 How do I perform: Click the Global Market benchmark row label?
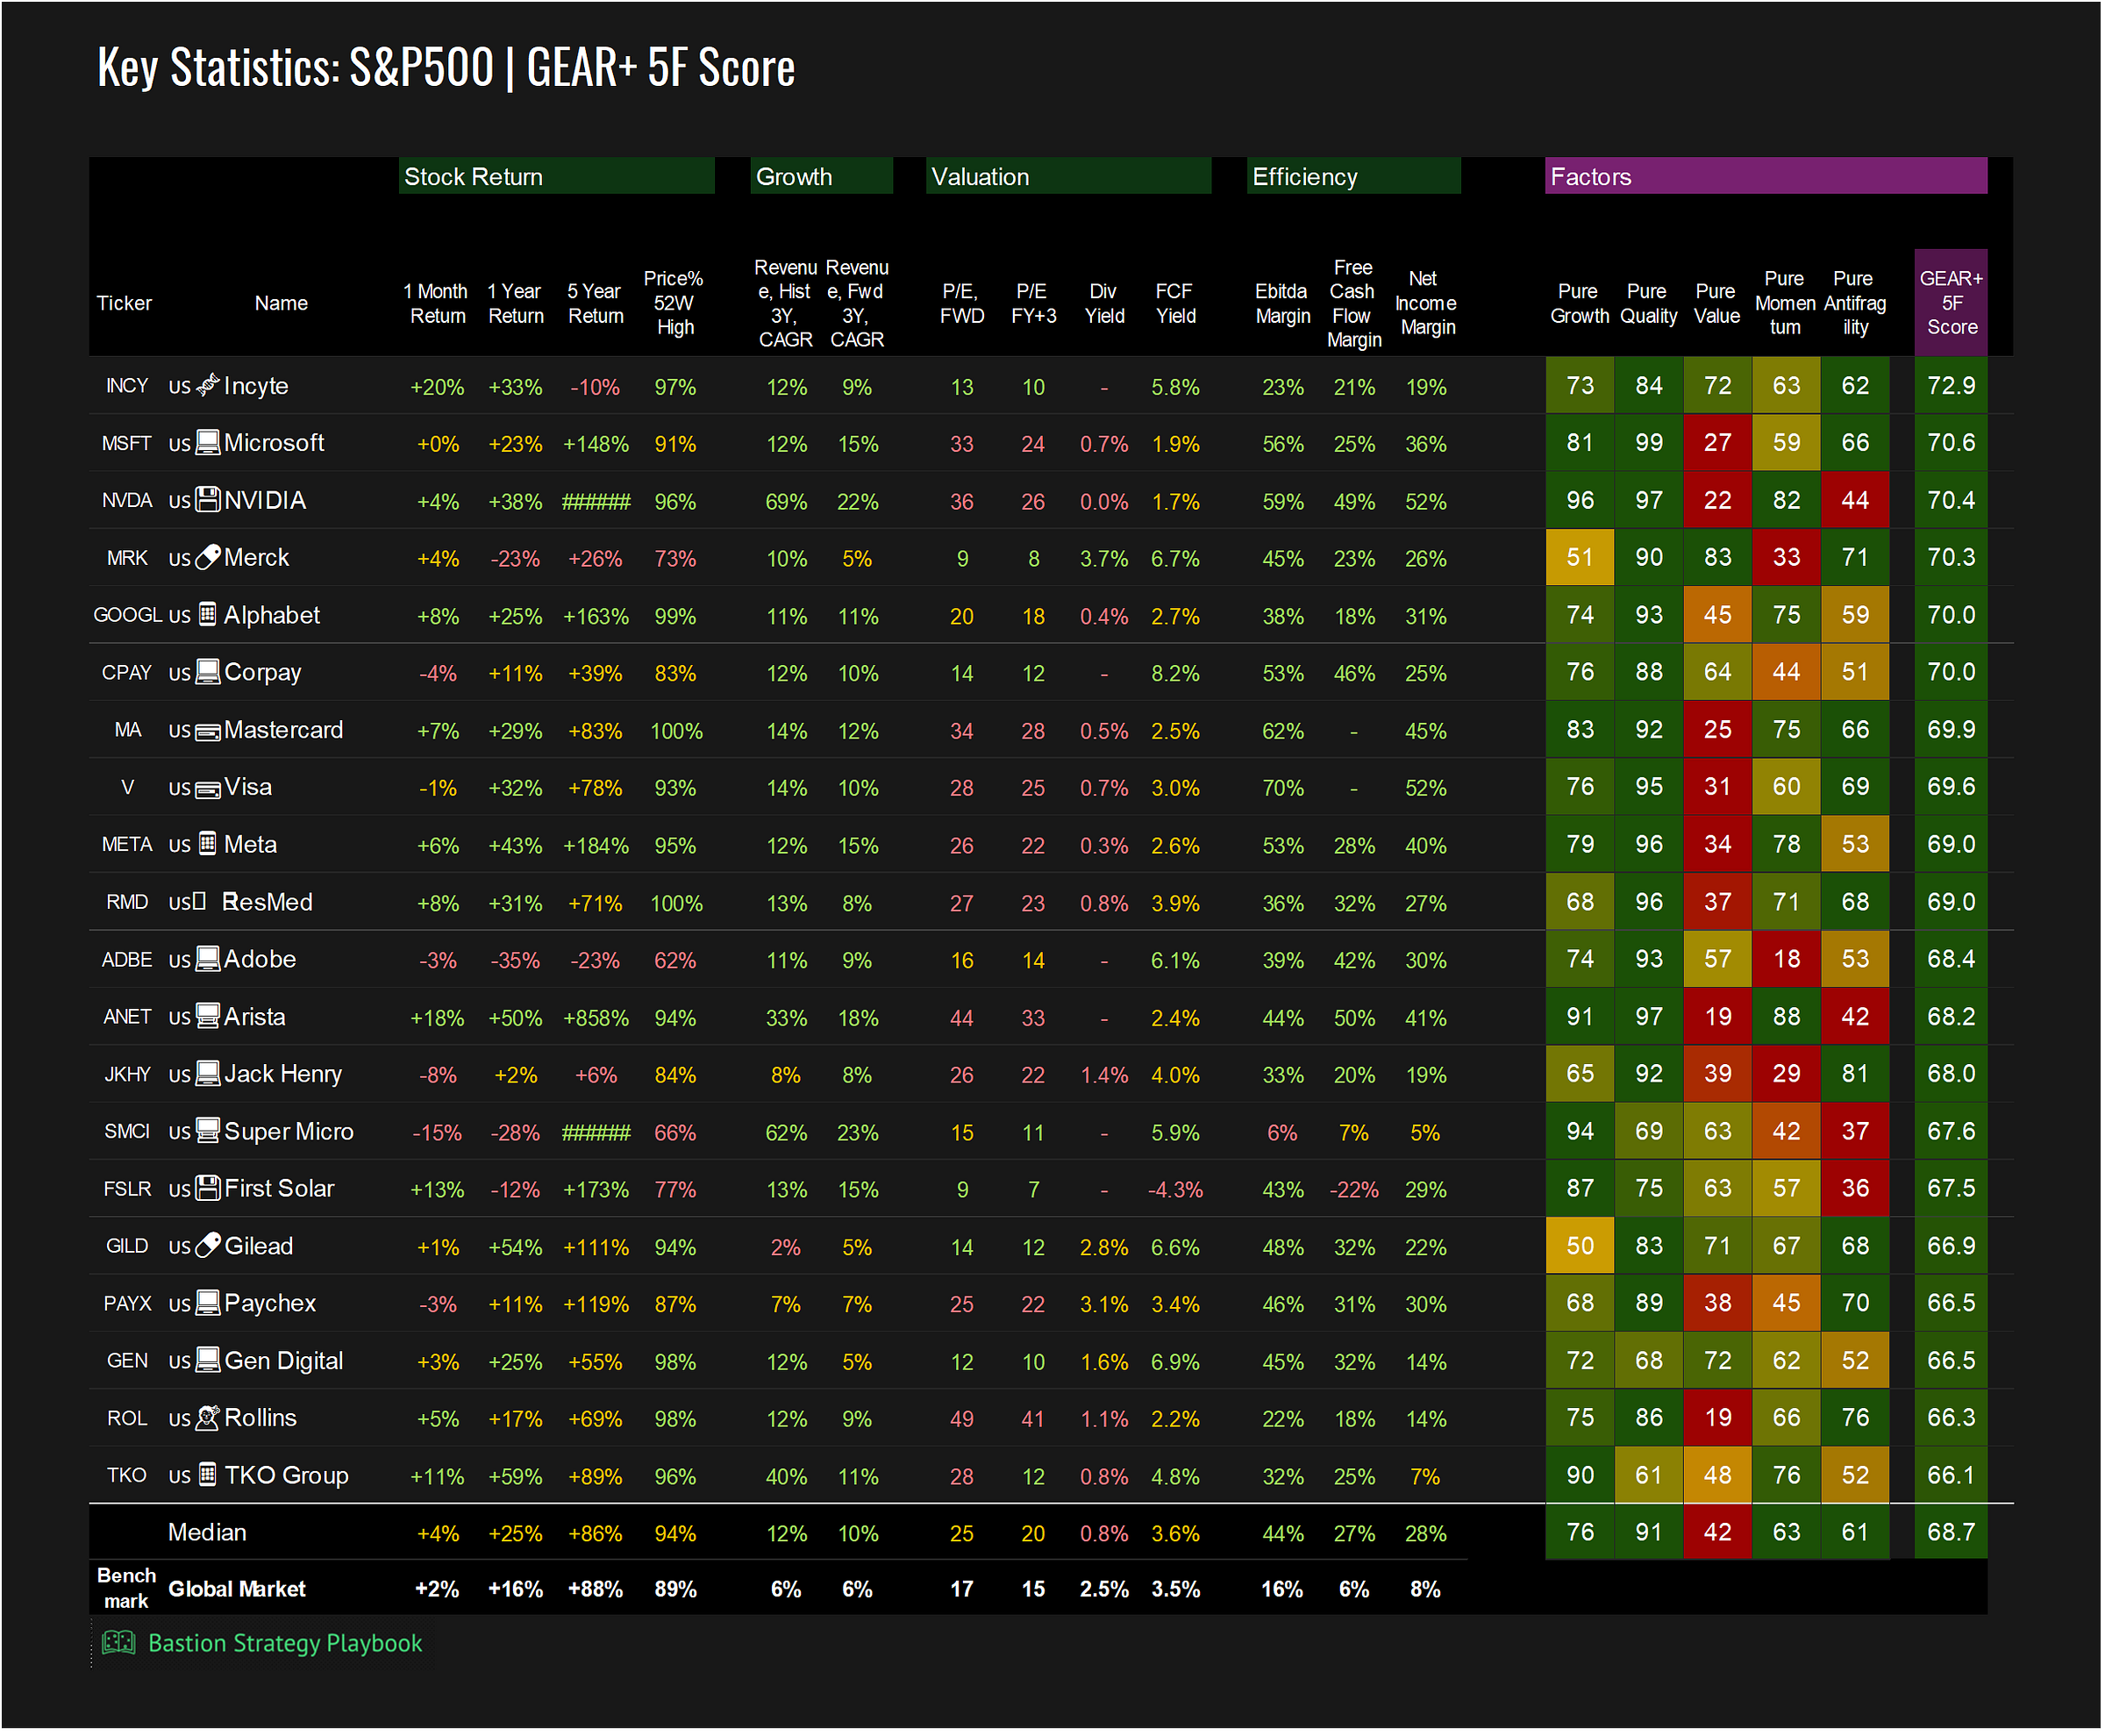[237, 1589]
